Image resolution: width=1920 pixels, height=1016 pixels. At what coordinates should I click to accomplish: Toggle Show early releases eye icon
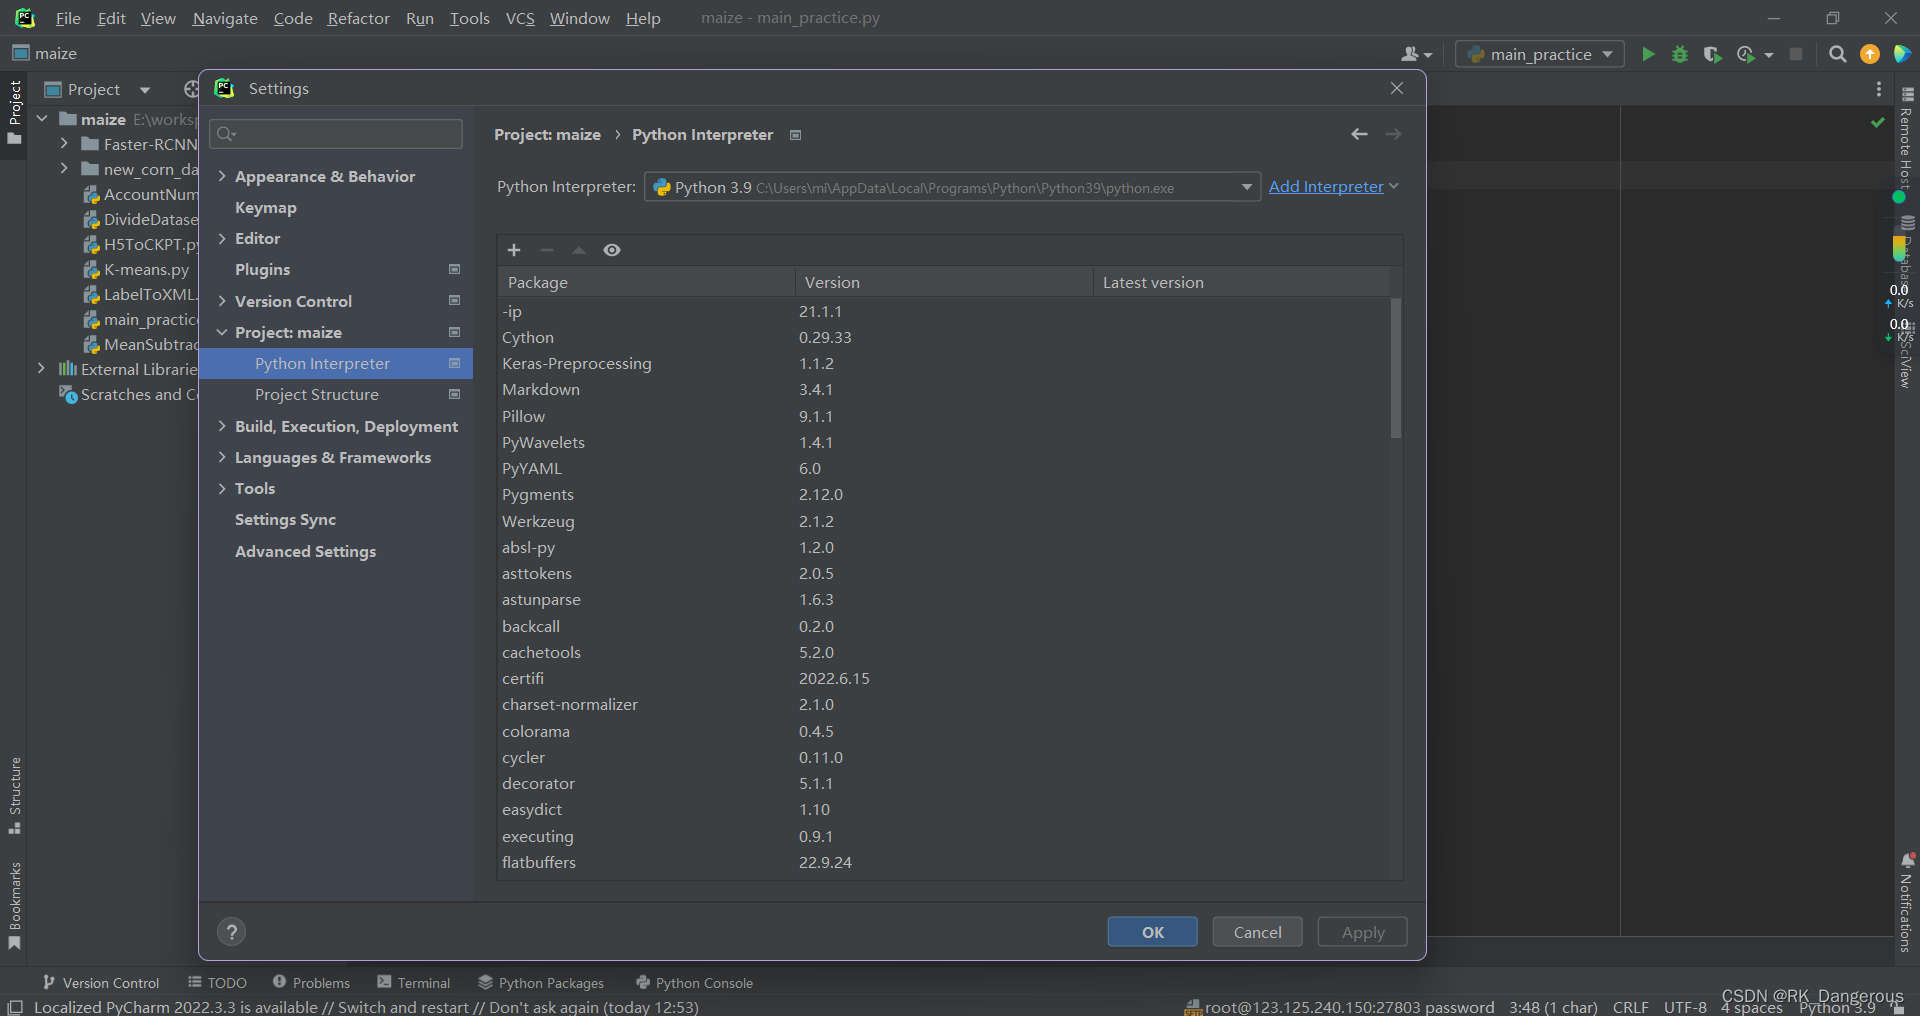click(612, 250)
